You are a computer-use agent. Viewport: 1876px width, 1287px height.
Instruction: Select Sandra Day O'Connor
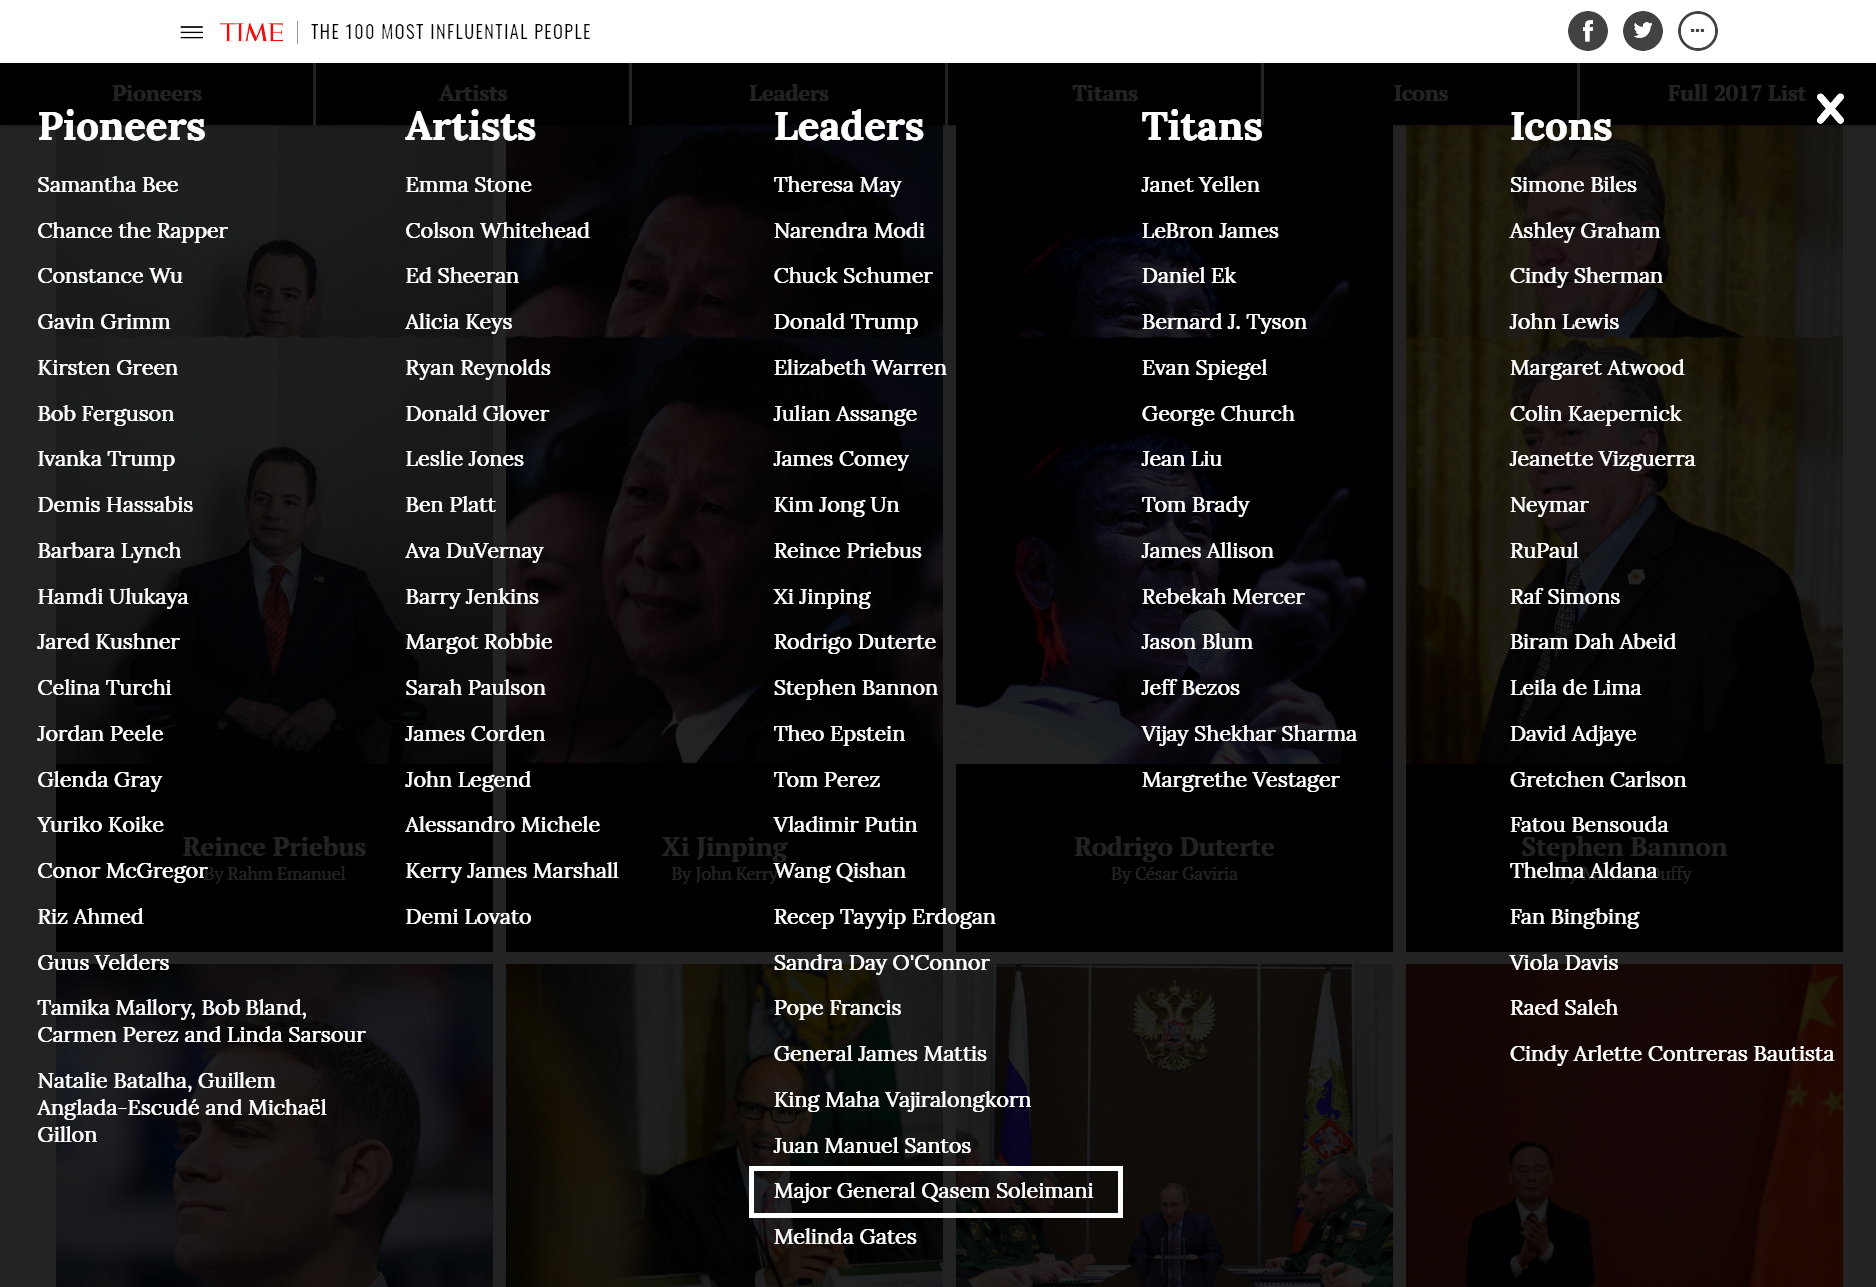point(881,963)
